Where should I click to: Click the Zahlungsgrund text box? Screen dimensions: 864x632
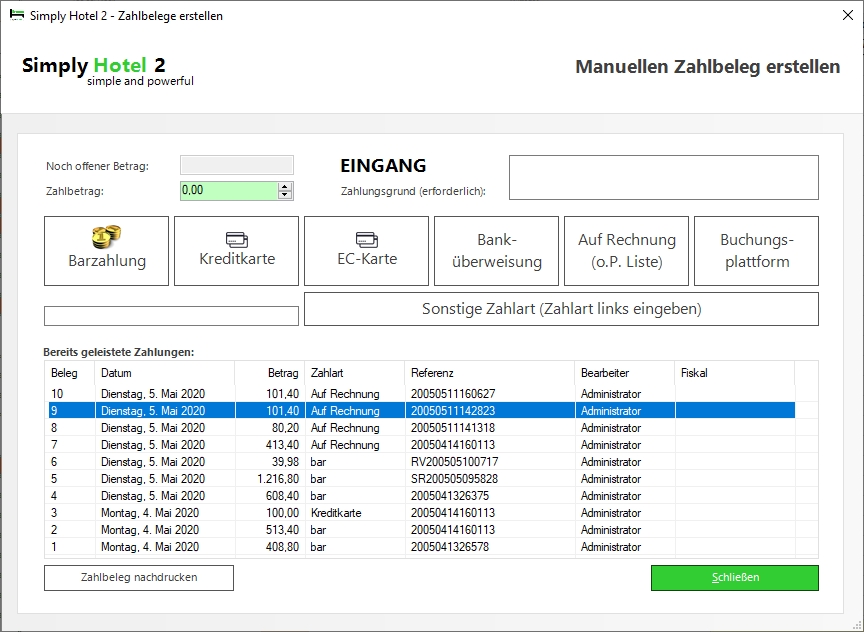tap(664, 177)
